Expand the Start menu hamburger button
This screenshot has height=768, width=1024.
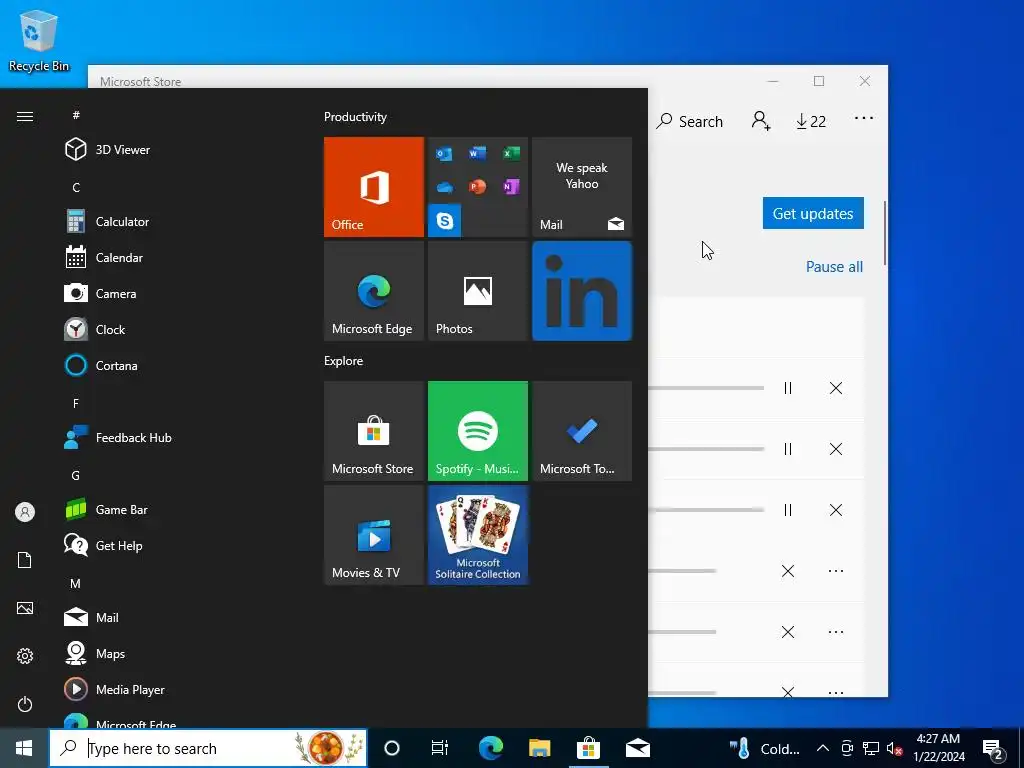25,116
